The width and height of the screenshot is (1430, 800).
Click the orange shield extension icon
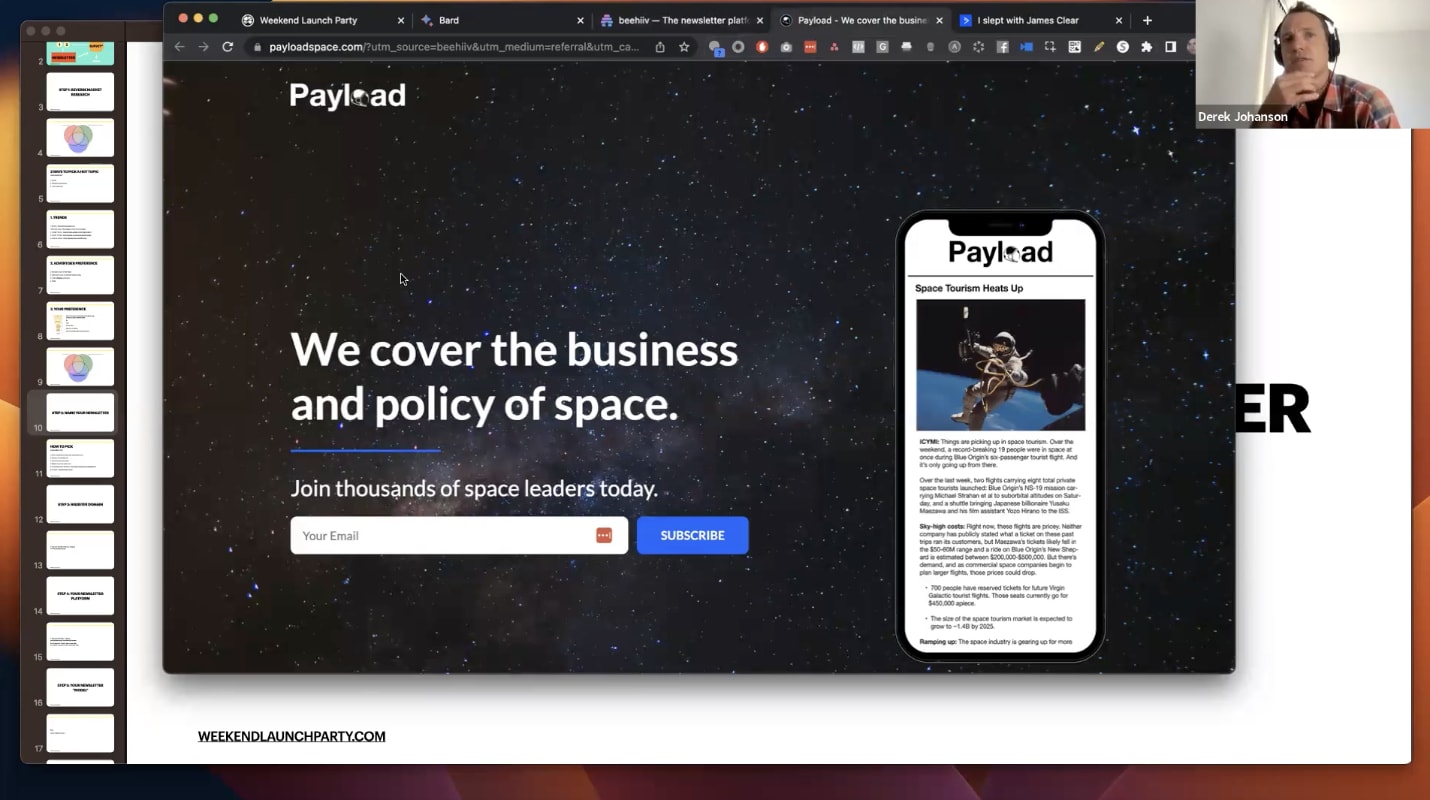tap(762, 47)
